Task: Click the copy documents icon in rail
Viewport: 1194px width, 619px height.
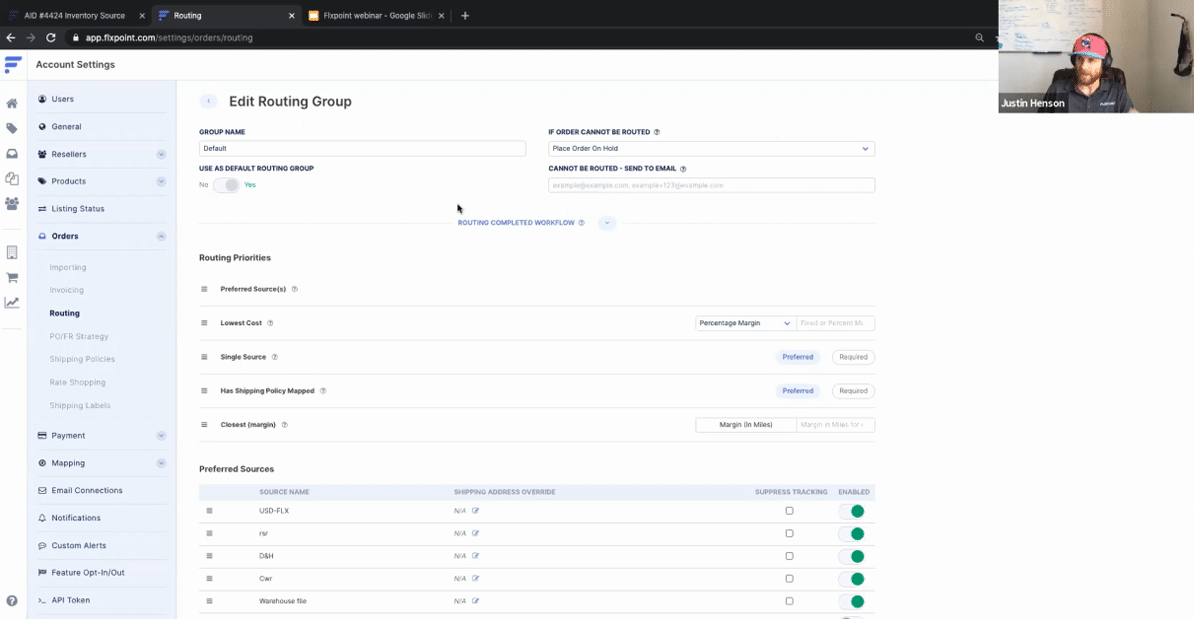Action: coord(12,179)
